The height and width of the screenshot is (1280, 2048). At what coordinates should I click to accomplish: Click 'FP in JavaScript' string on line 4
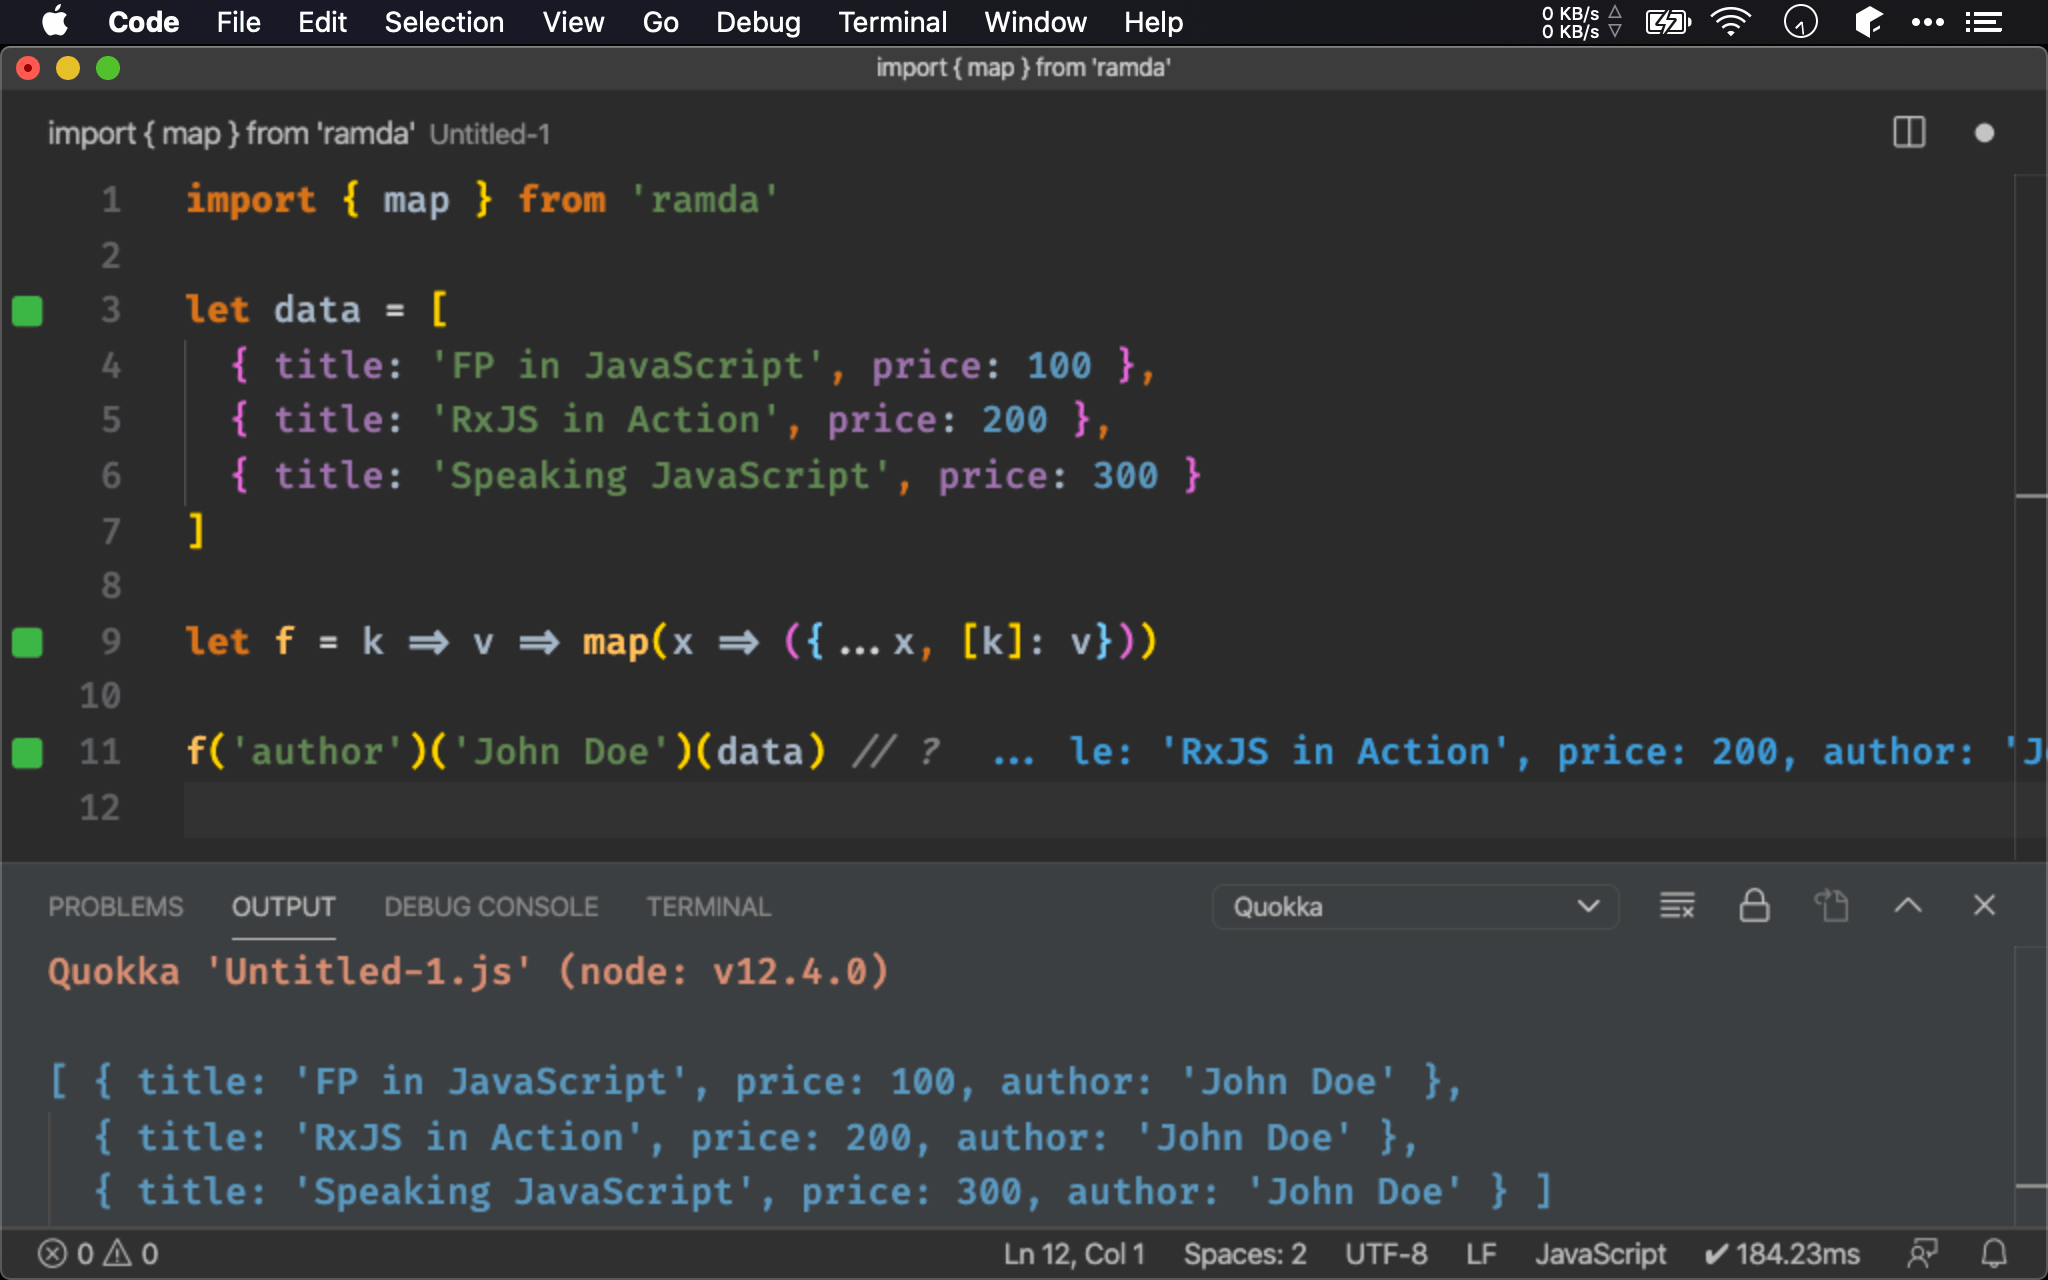click(x=627, y=365)
